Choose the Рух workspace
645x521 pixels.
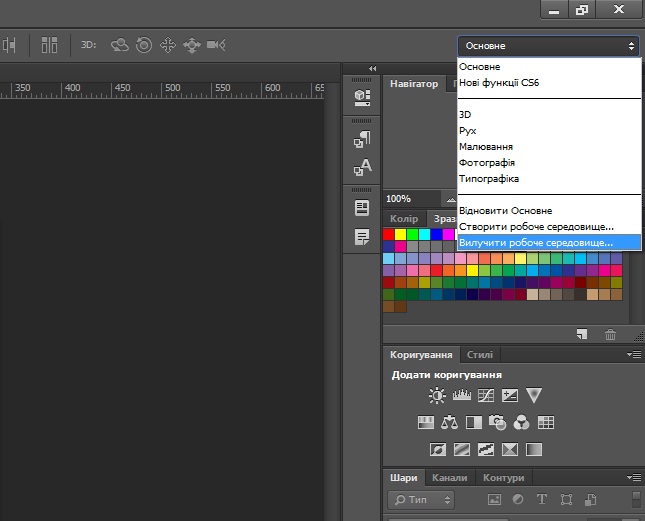click(549, 131)
